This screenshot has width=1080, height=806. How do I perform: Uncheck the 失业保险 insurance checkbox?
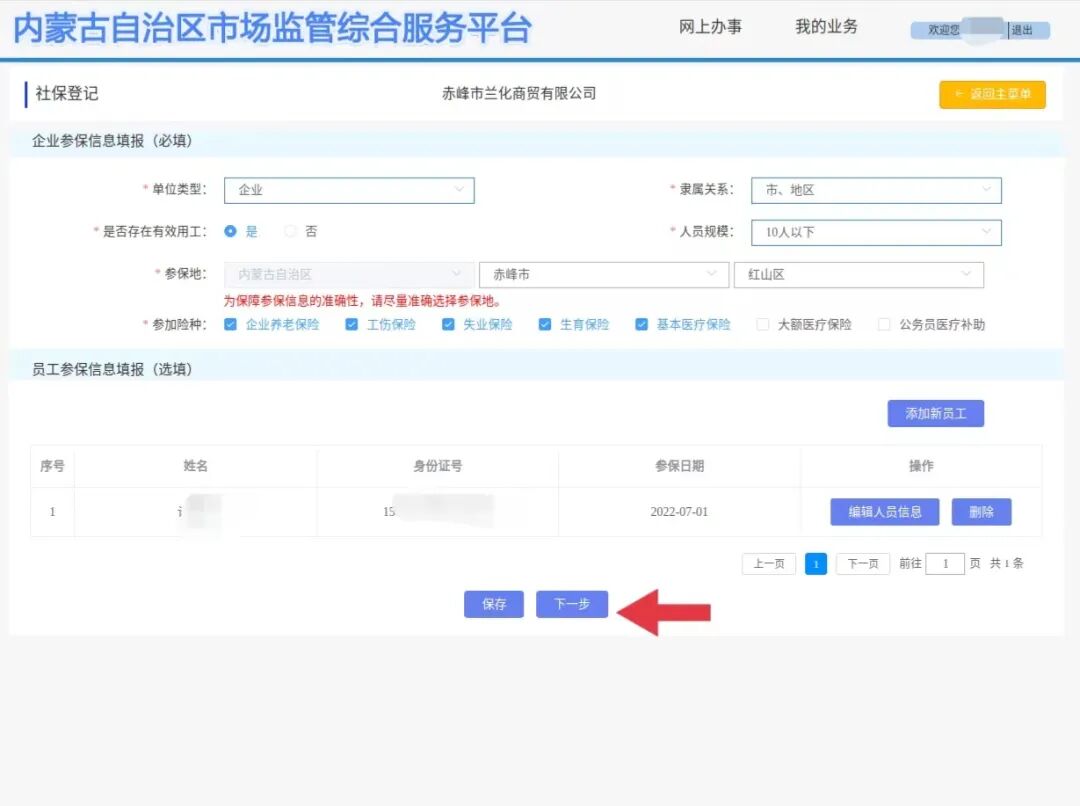[448, 324]
